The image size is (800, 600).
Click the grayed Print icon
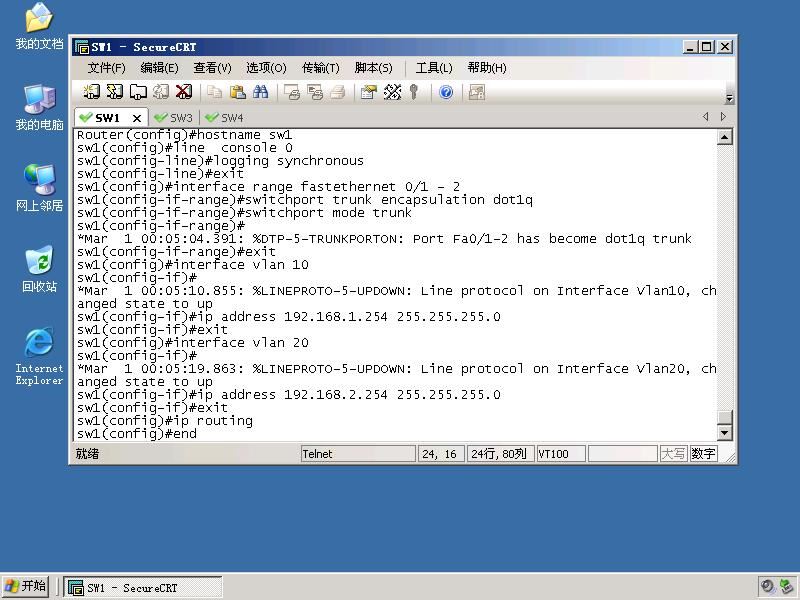click(x=337, y=92)
